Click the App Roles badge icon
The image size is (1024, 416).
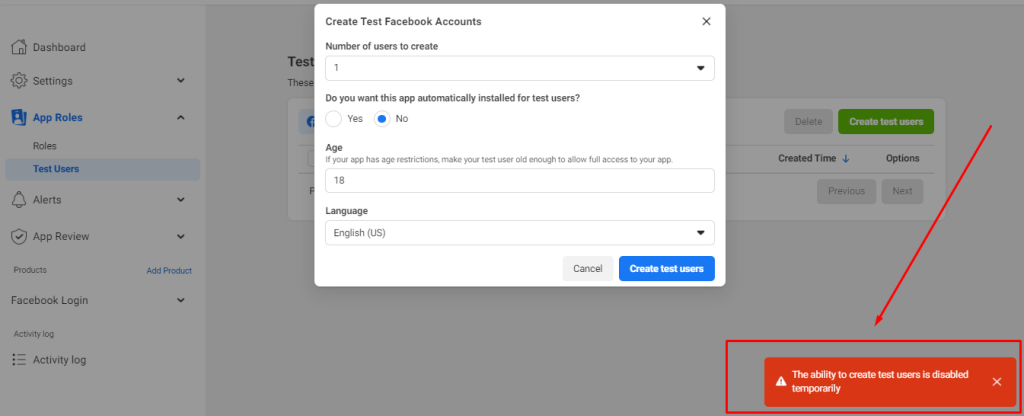pos(19,118)
